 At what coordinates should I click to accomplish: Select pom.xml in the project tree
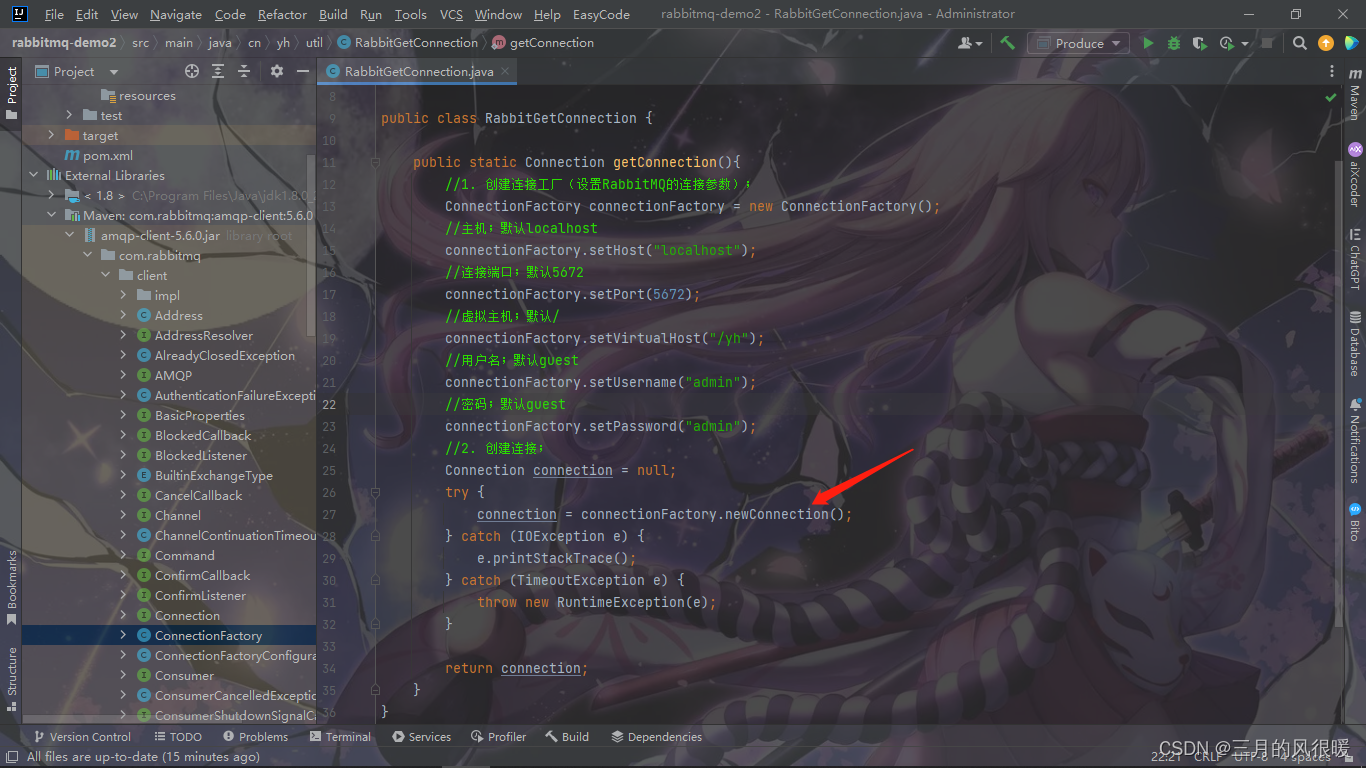pyautogui.click(x=107, y=155)
